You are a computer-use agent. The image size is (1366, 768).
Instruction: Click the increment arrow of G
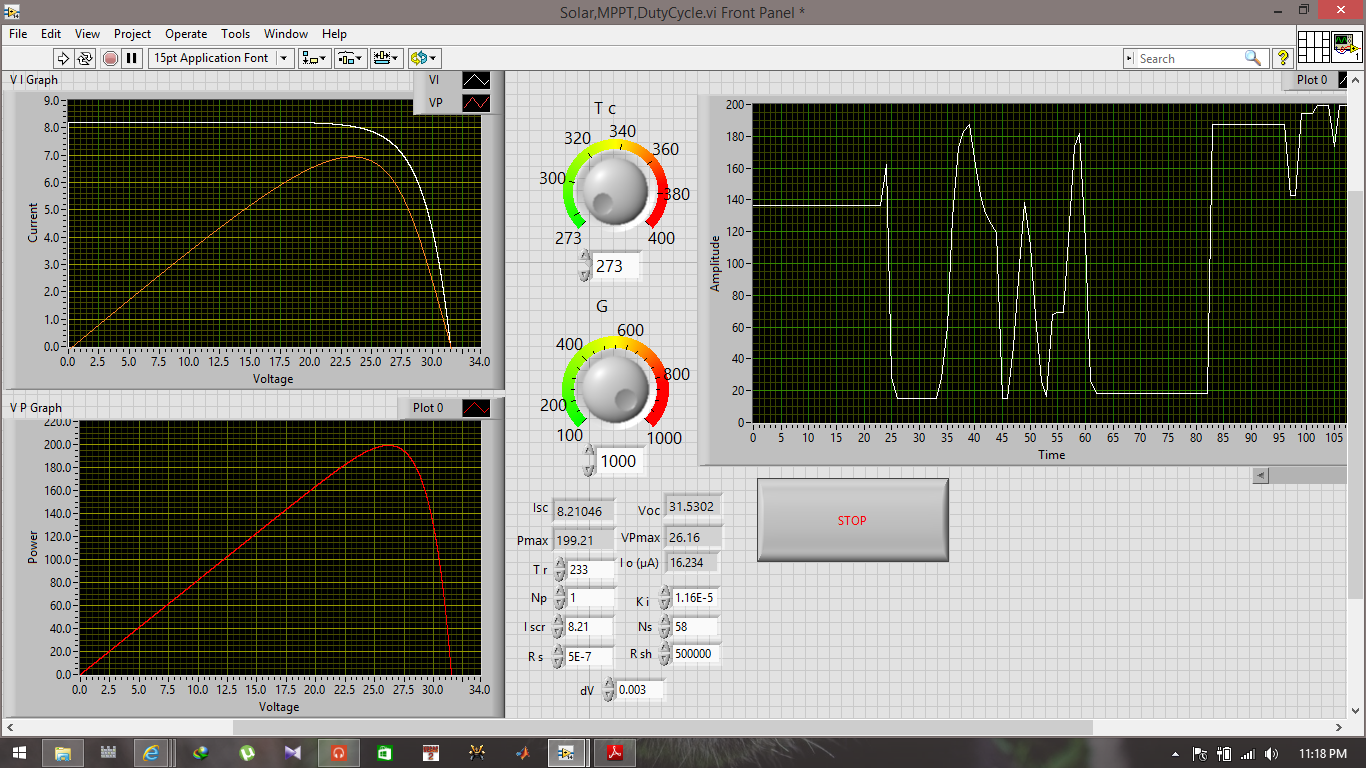point(589,453)
